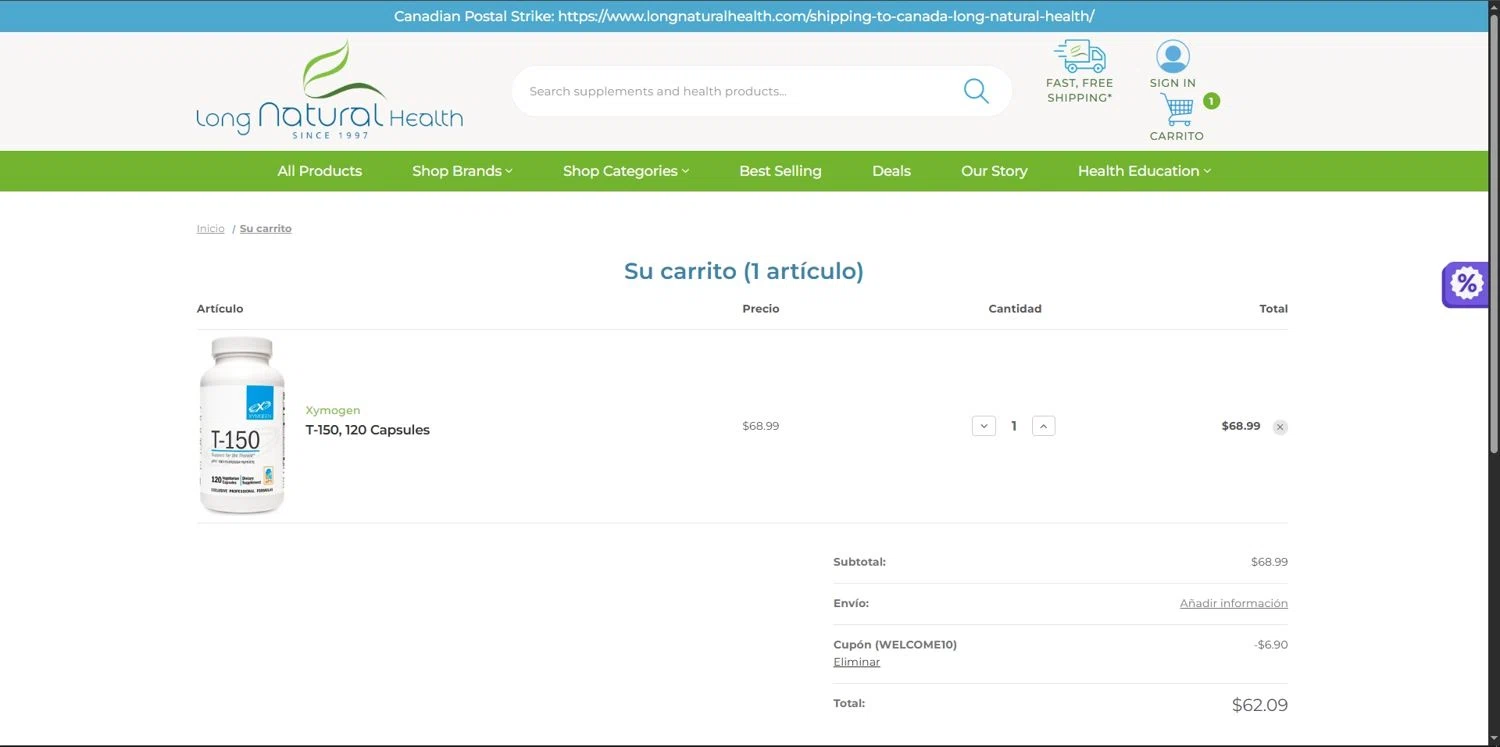
Task: Click the Long Natural Health logo
Action: [x=329, y=90]
